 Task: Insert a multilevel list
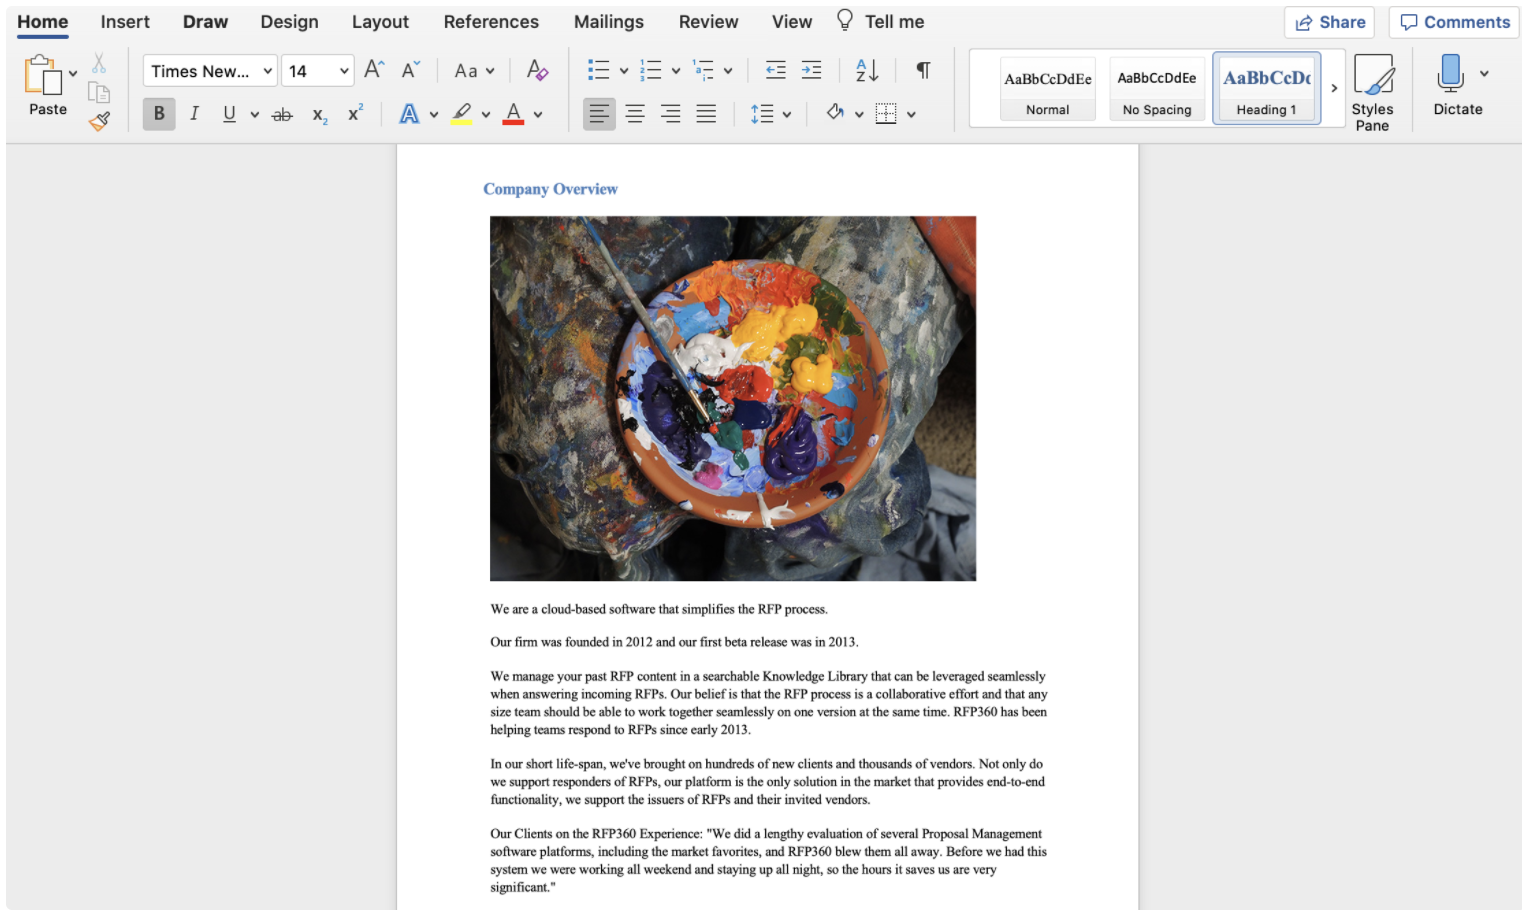703,70
